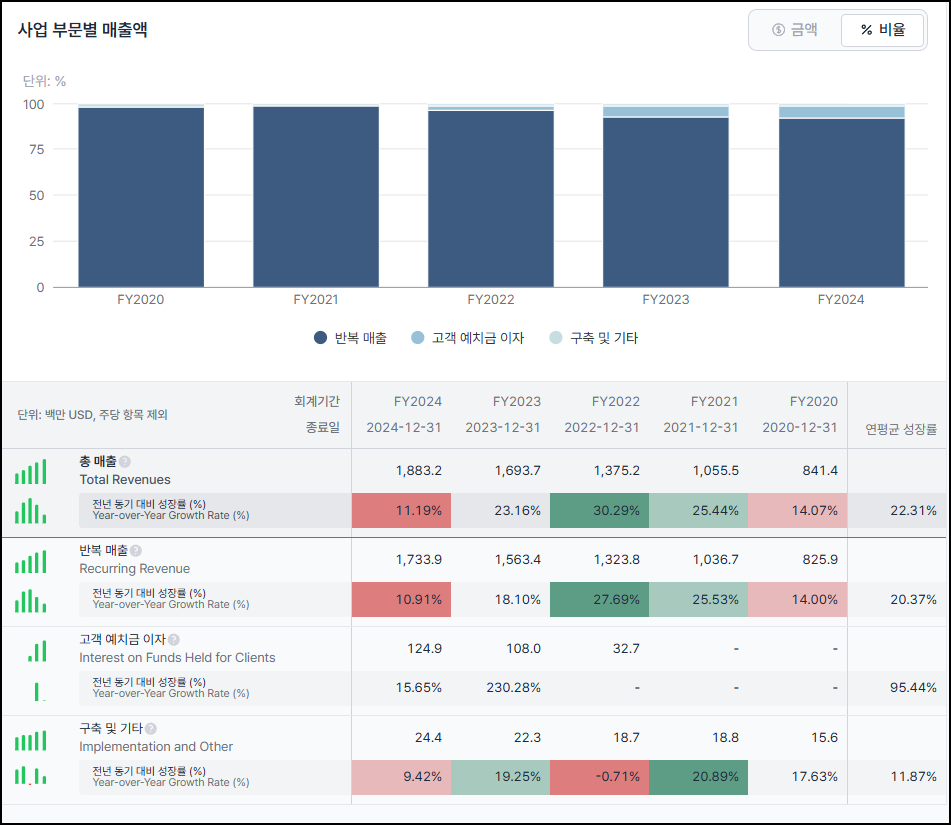This screenshot has width=951, height=825.
Task: Click total revenue growth rate mini chart icon
Action: [31, 511]
